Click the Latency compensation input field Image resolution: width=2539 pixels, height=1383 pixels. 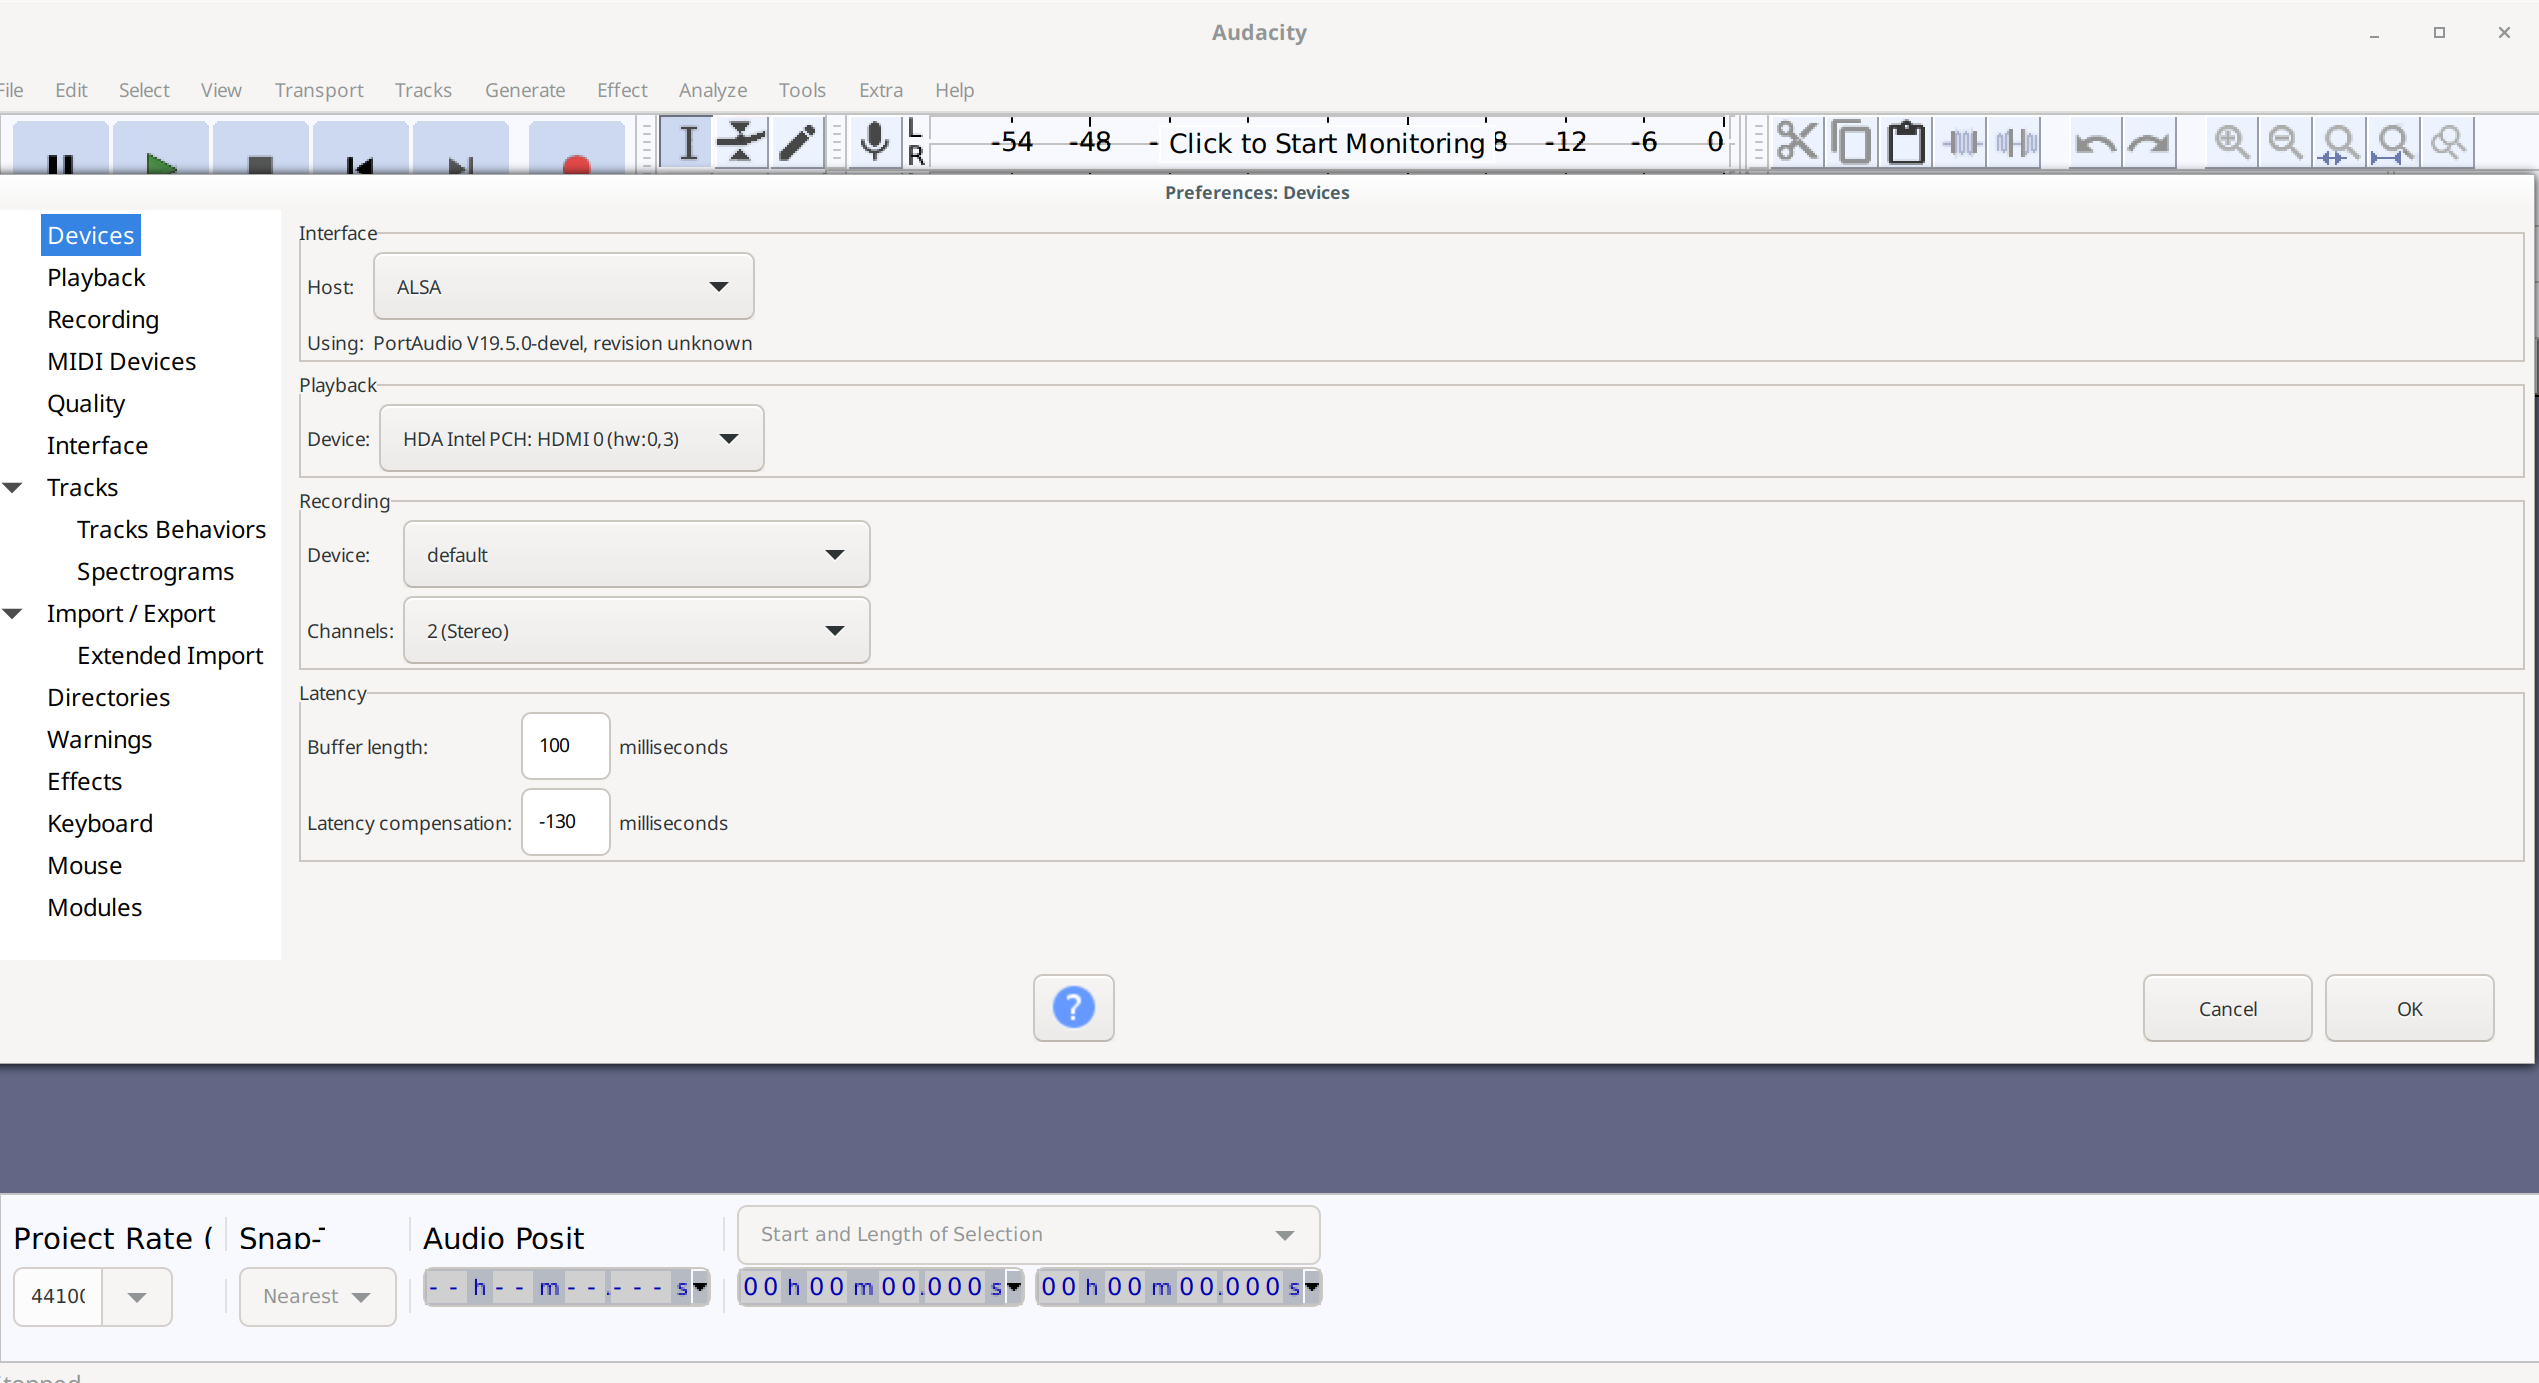point(565,822)
